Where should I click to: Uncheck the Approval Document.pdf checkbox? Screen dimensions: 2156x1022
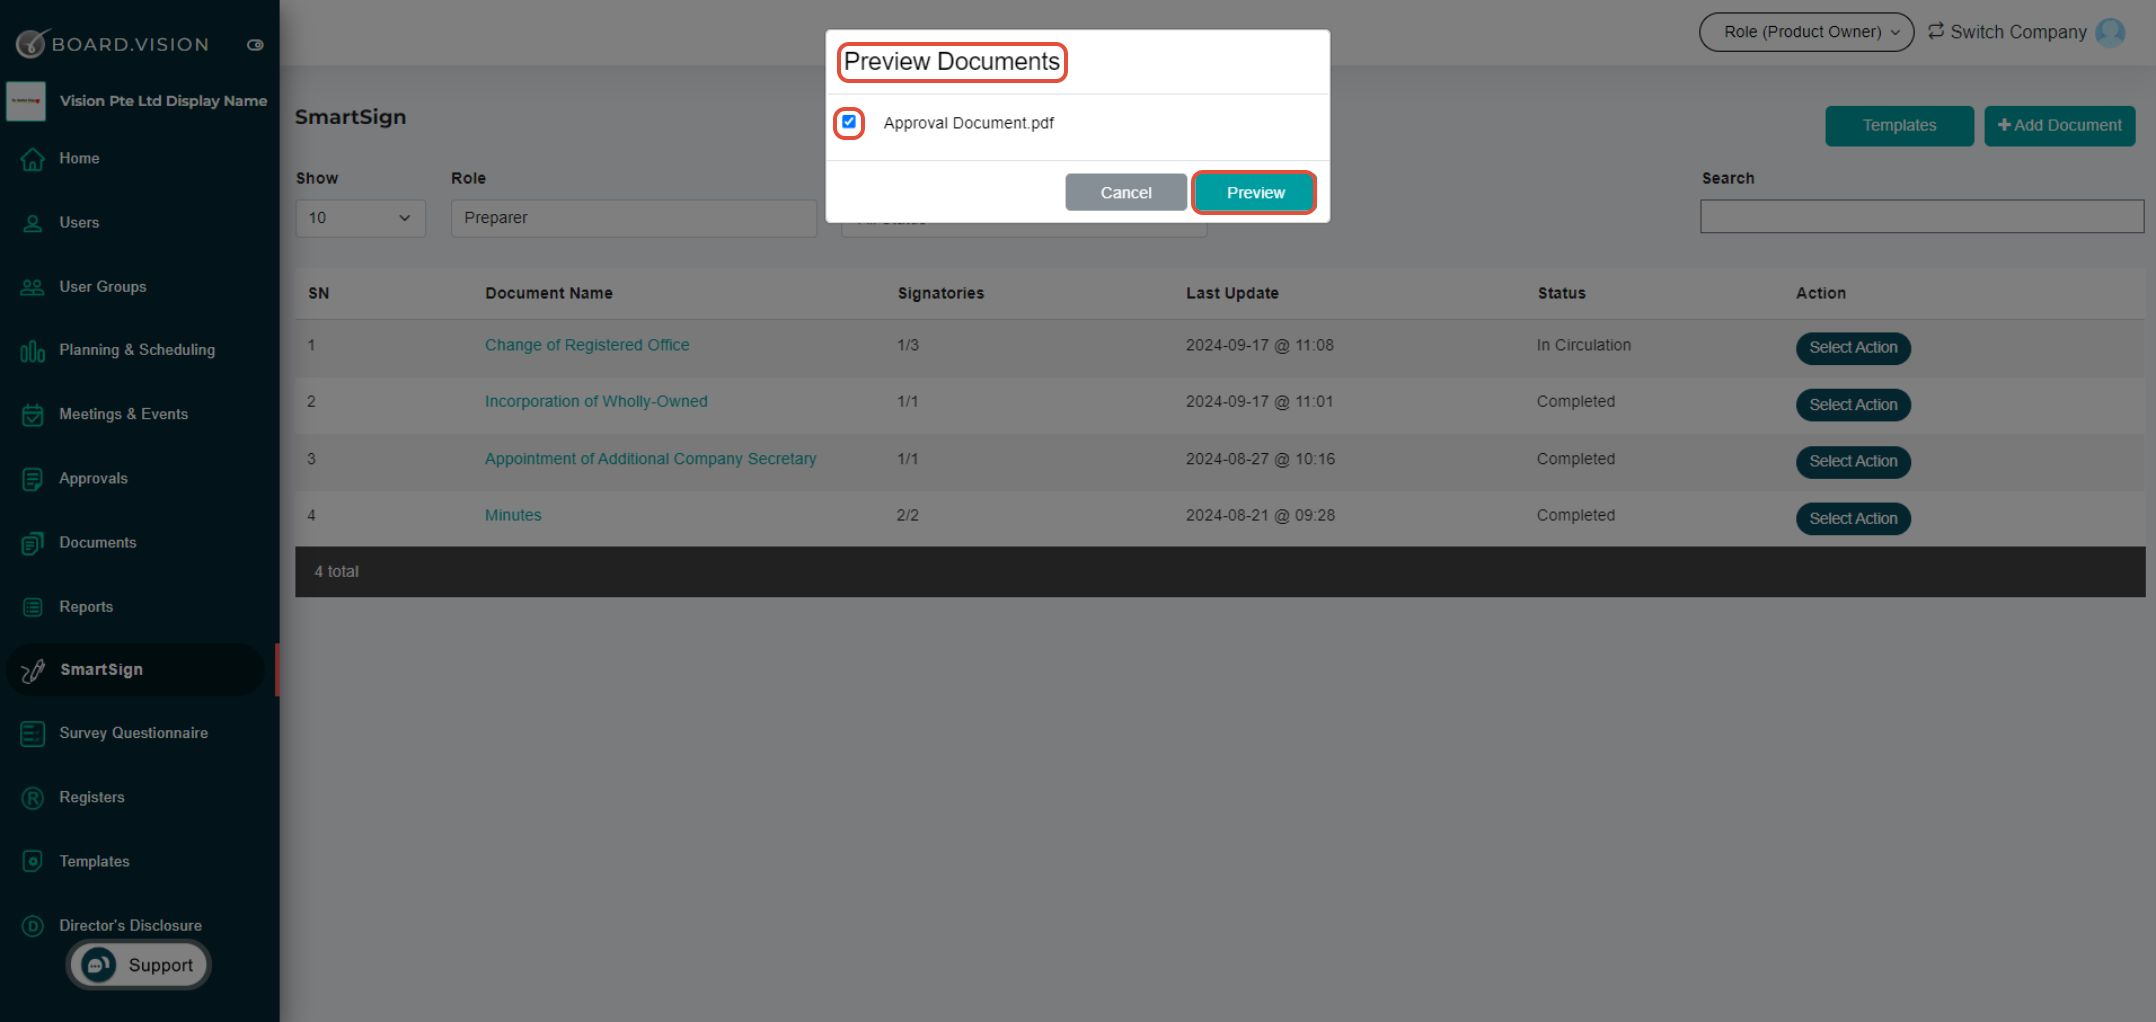tap(849, 122)
